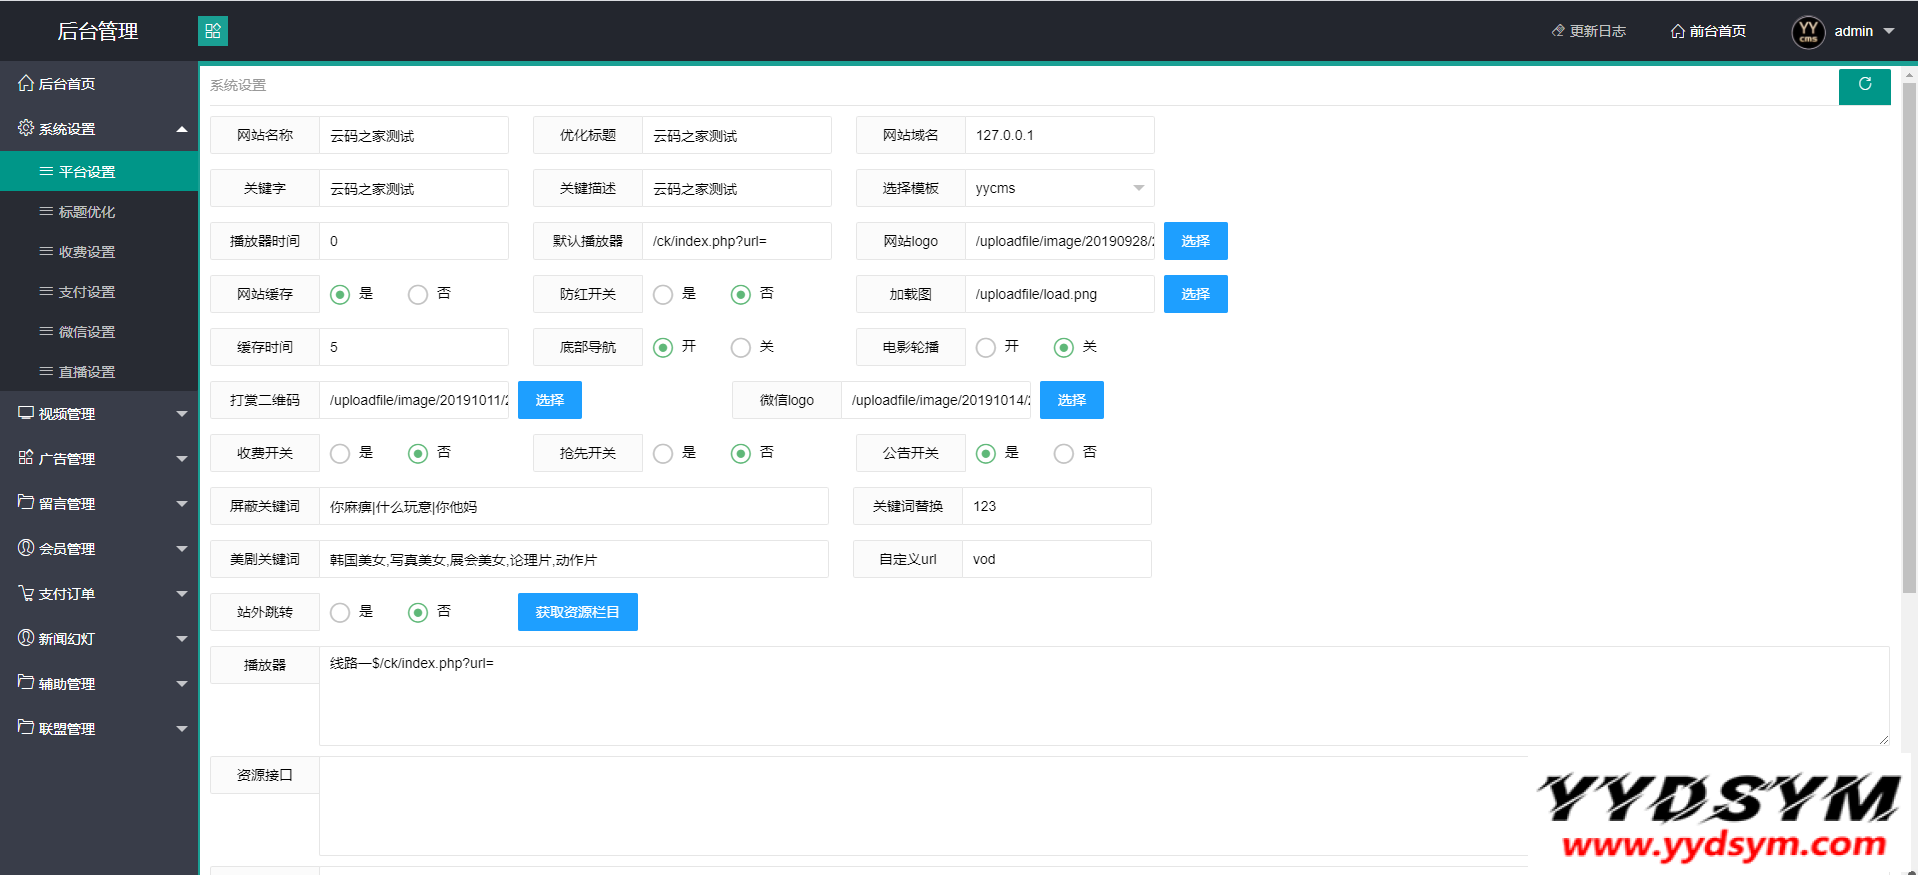Turn 电影轮播 to 开
Screen dimensions: 1918x875
click(x=986, y=347)
